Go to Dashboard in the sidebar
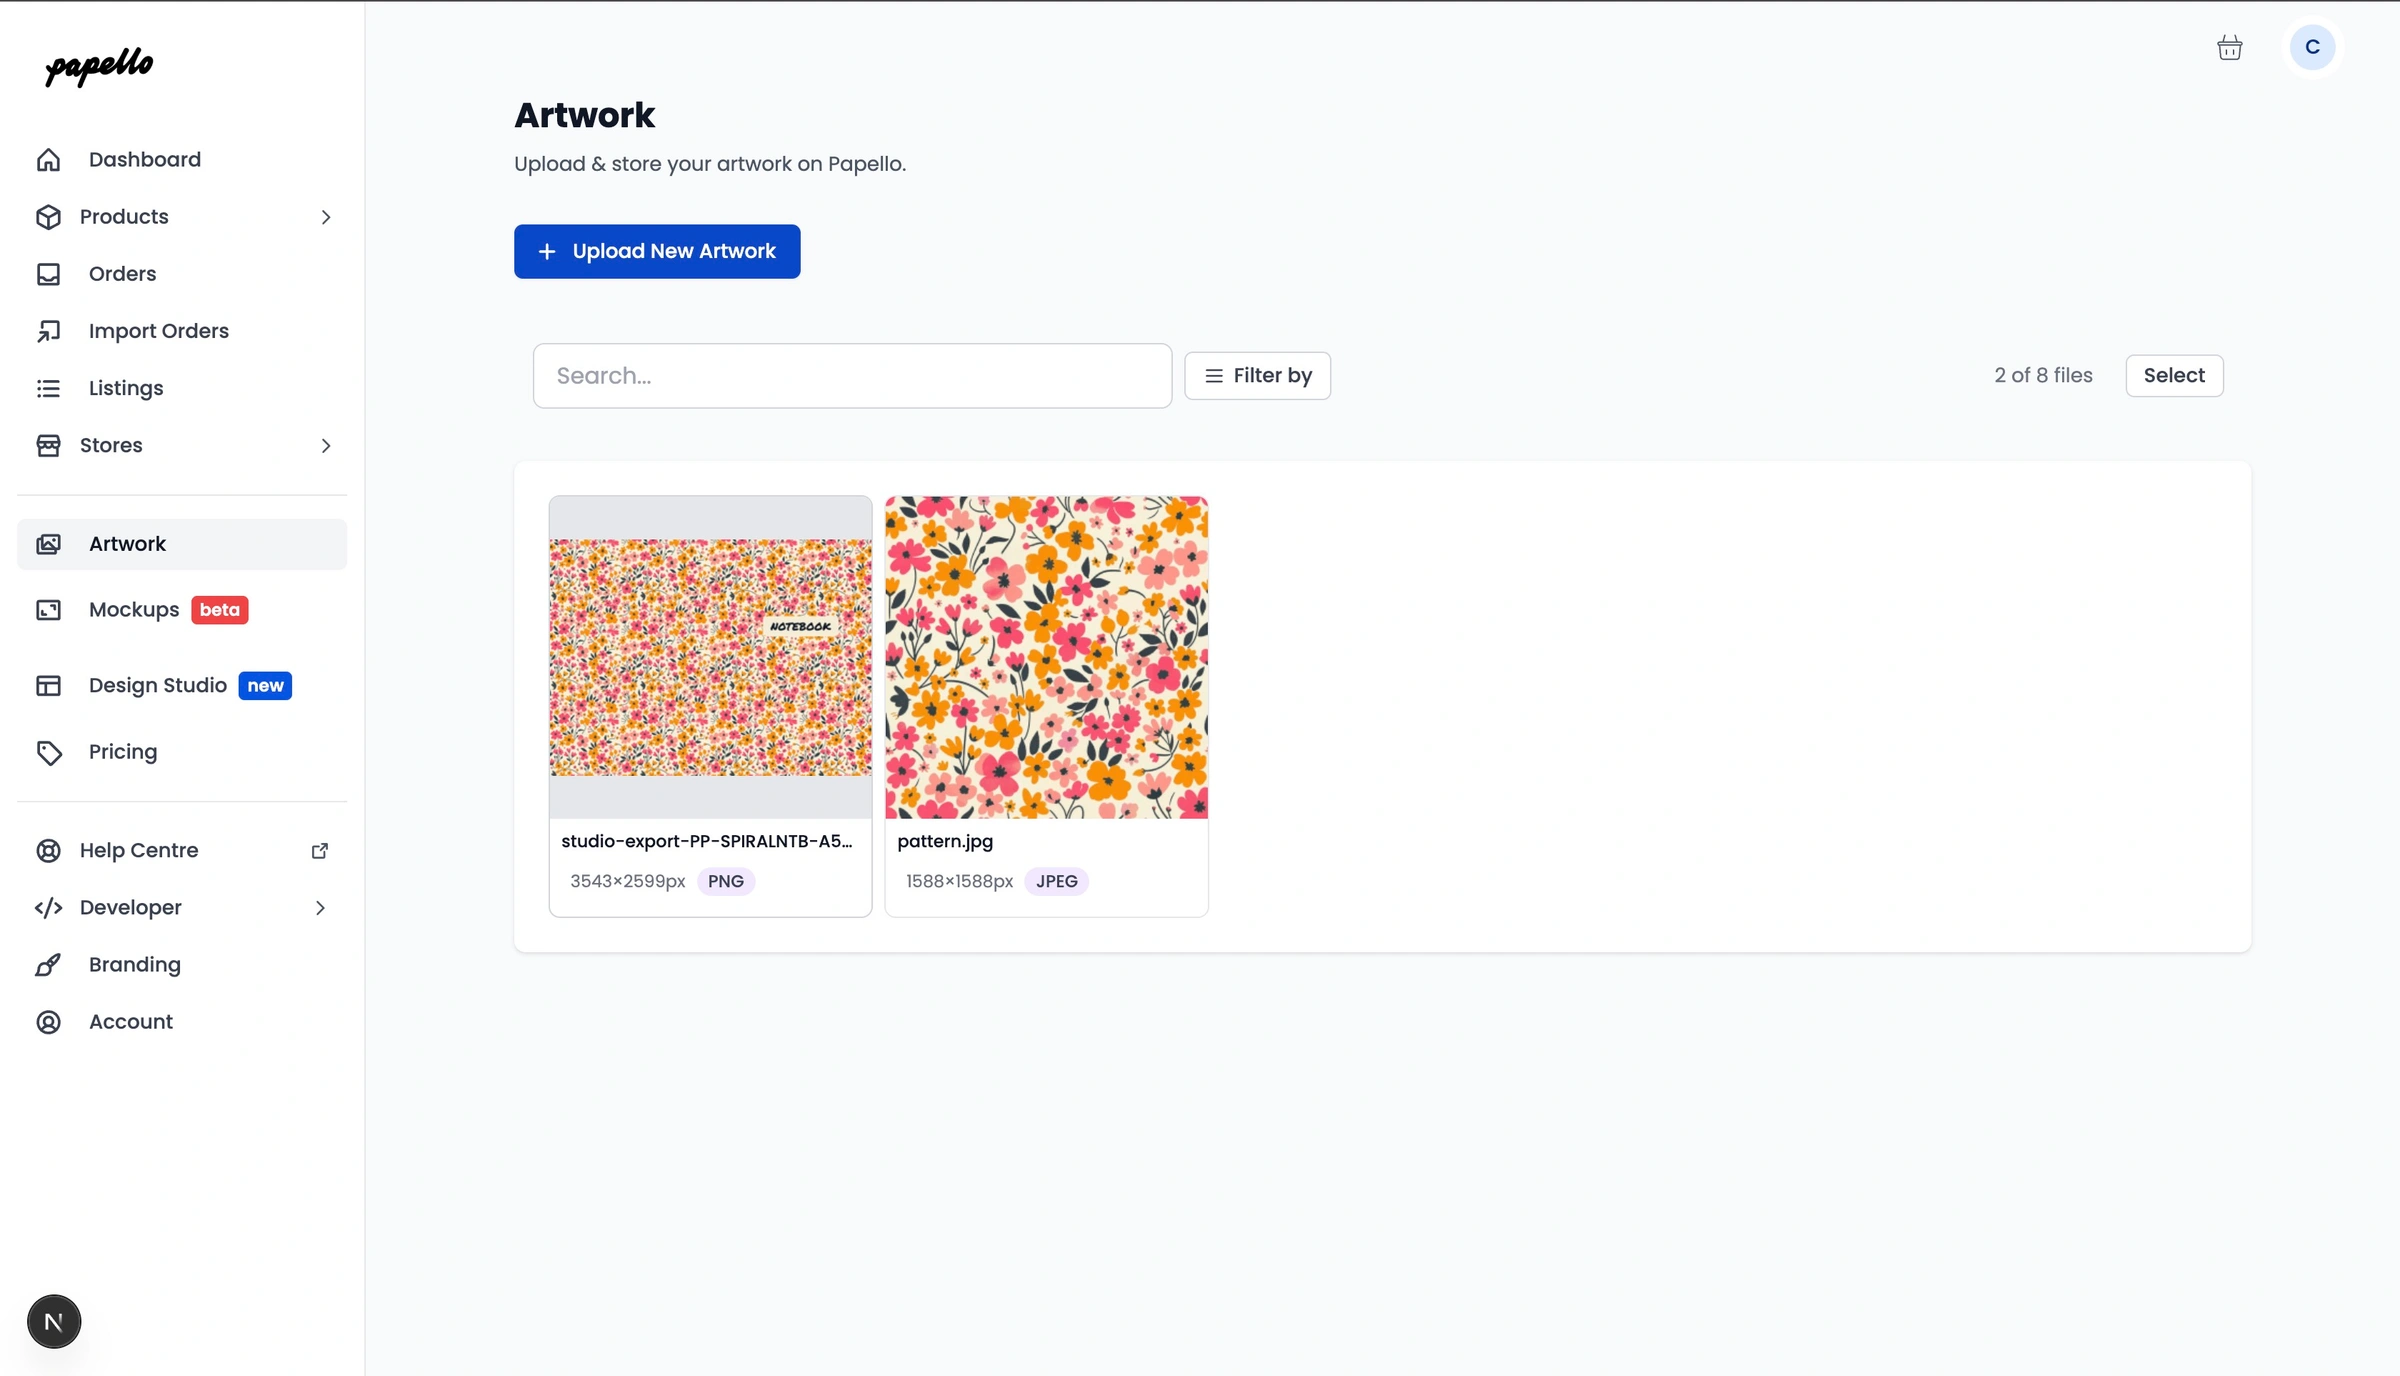The height and width of the screenshot is (1376, 2400). point(182,160)
